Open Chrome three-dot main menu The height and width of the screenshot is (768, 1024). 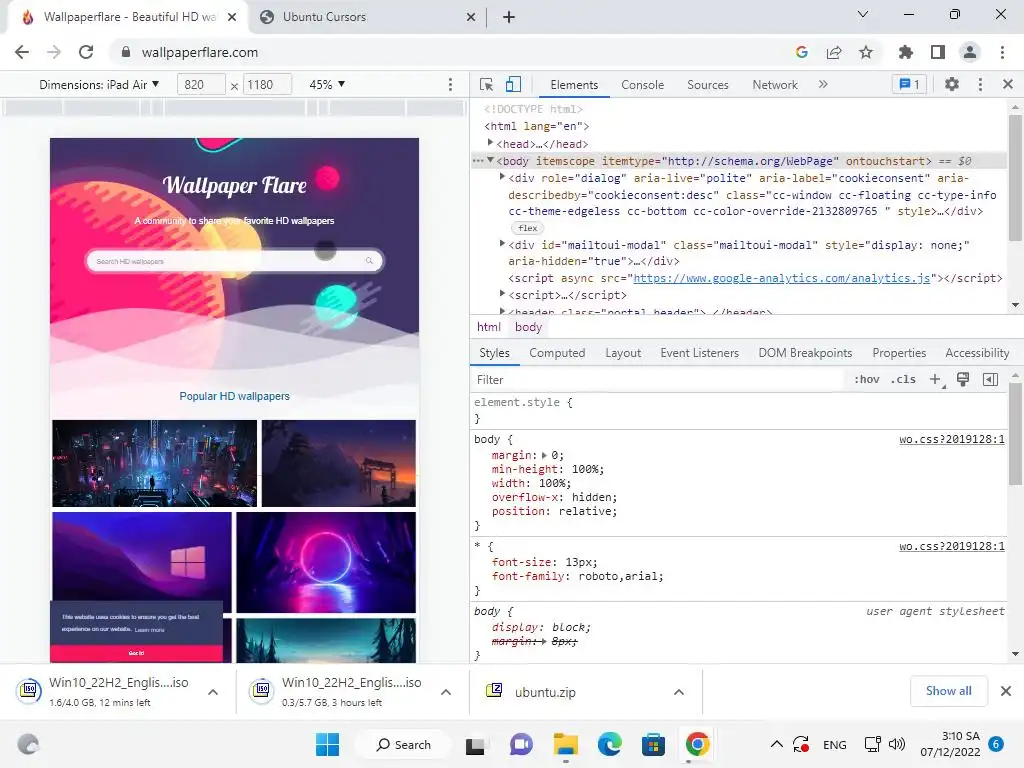[x=1002, y=52]
